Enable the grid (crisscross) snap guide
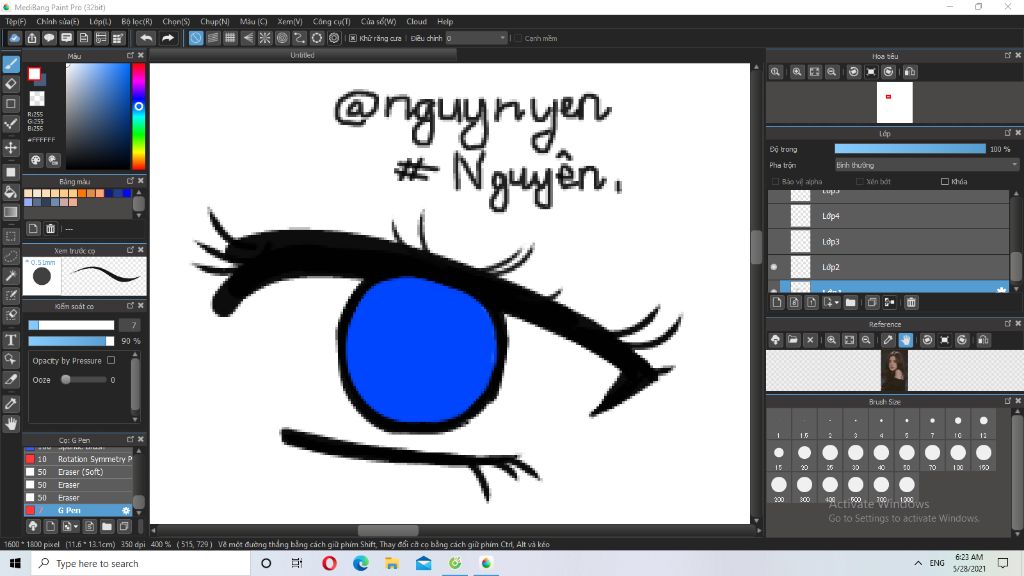This screenshot has width=1024, height=576. (x=231, y=38)
